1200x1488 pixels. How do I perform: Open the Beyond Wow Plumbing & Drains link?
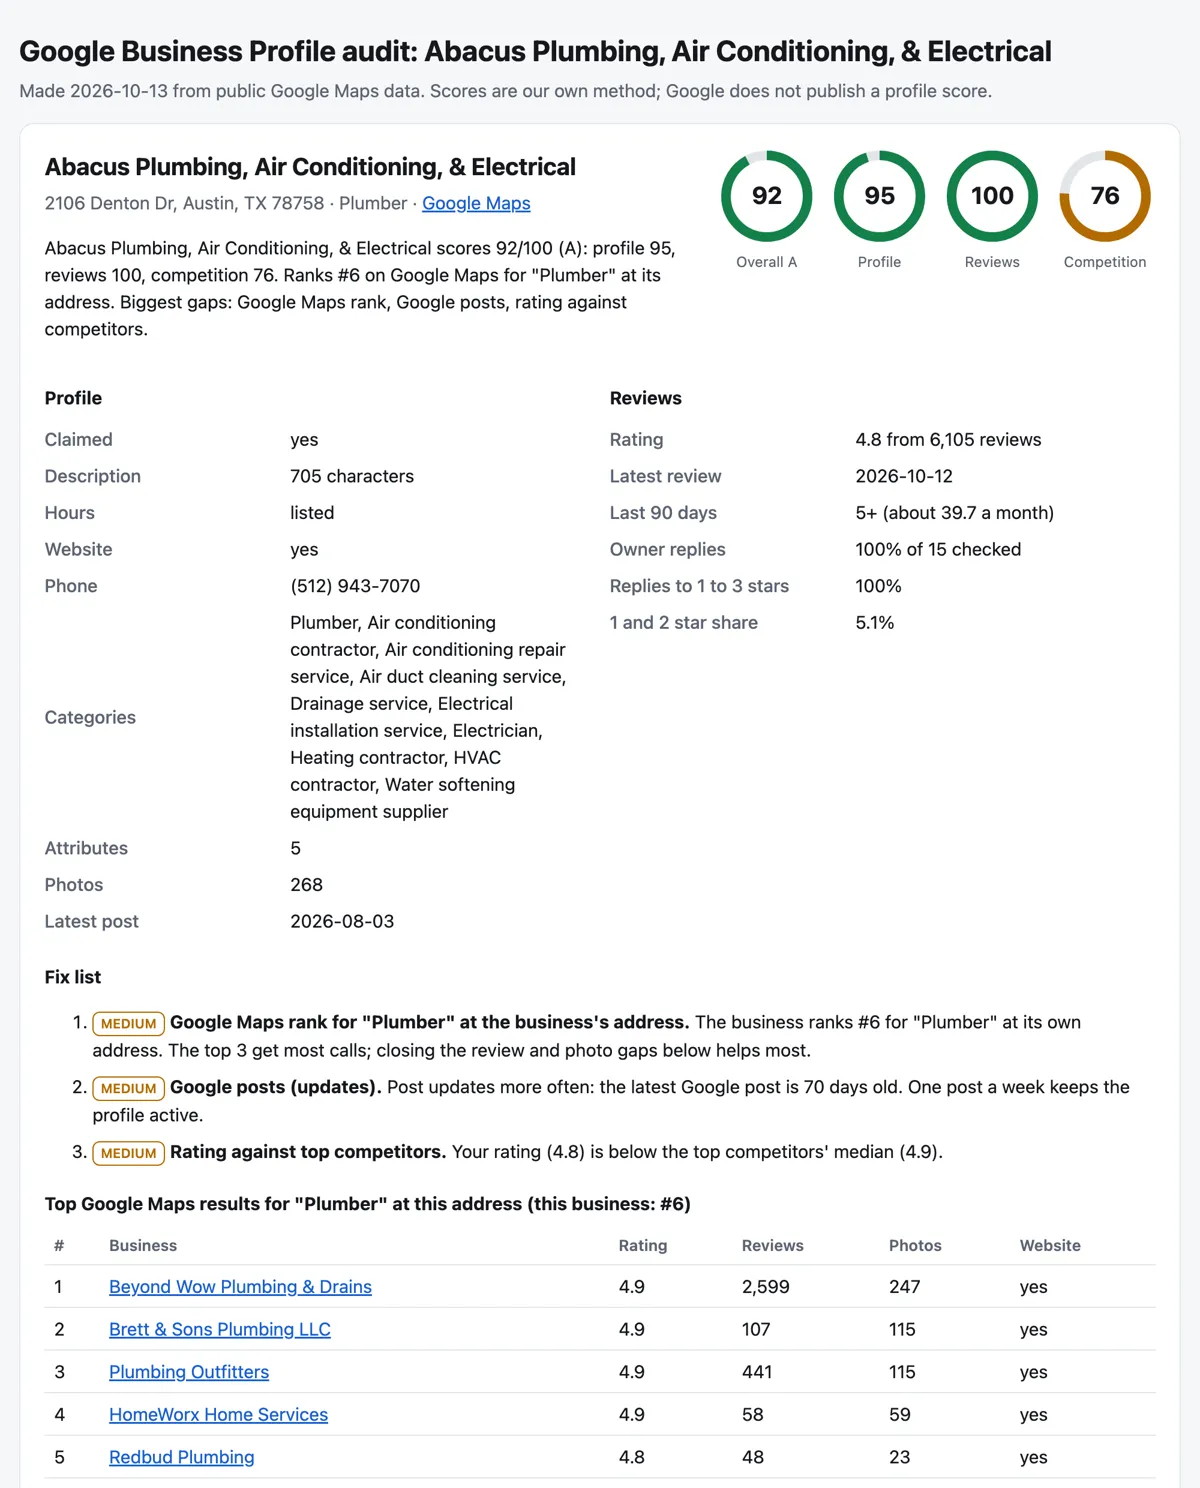240,1287
